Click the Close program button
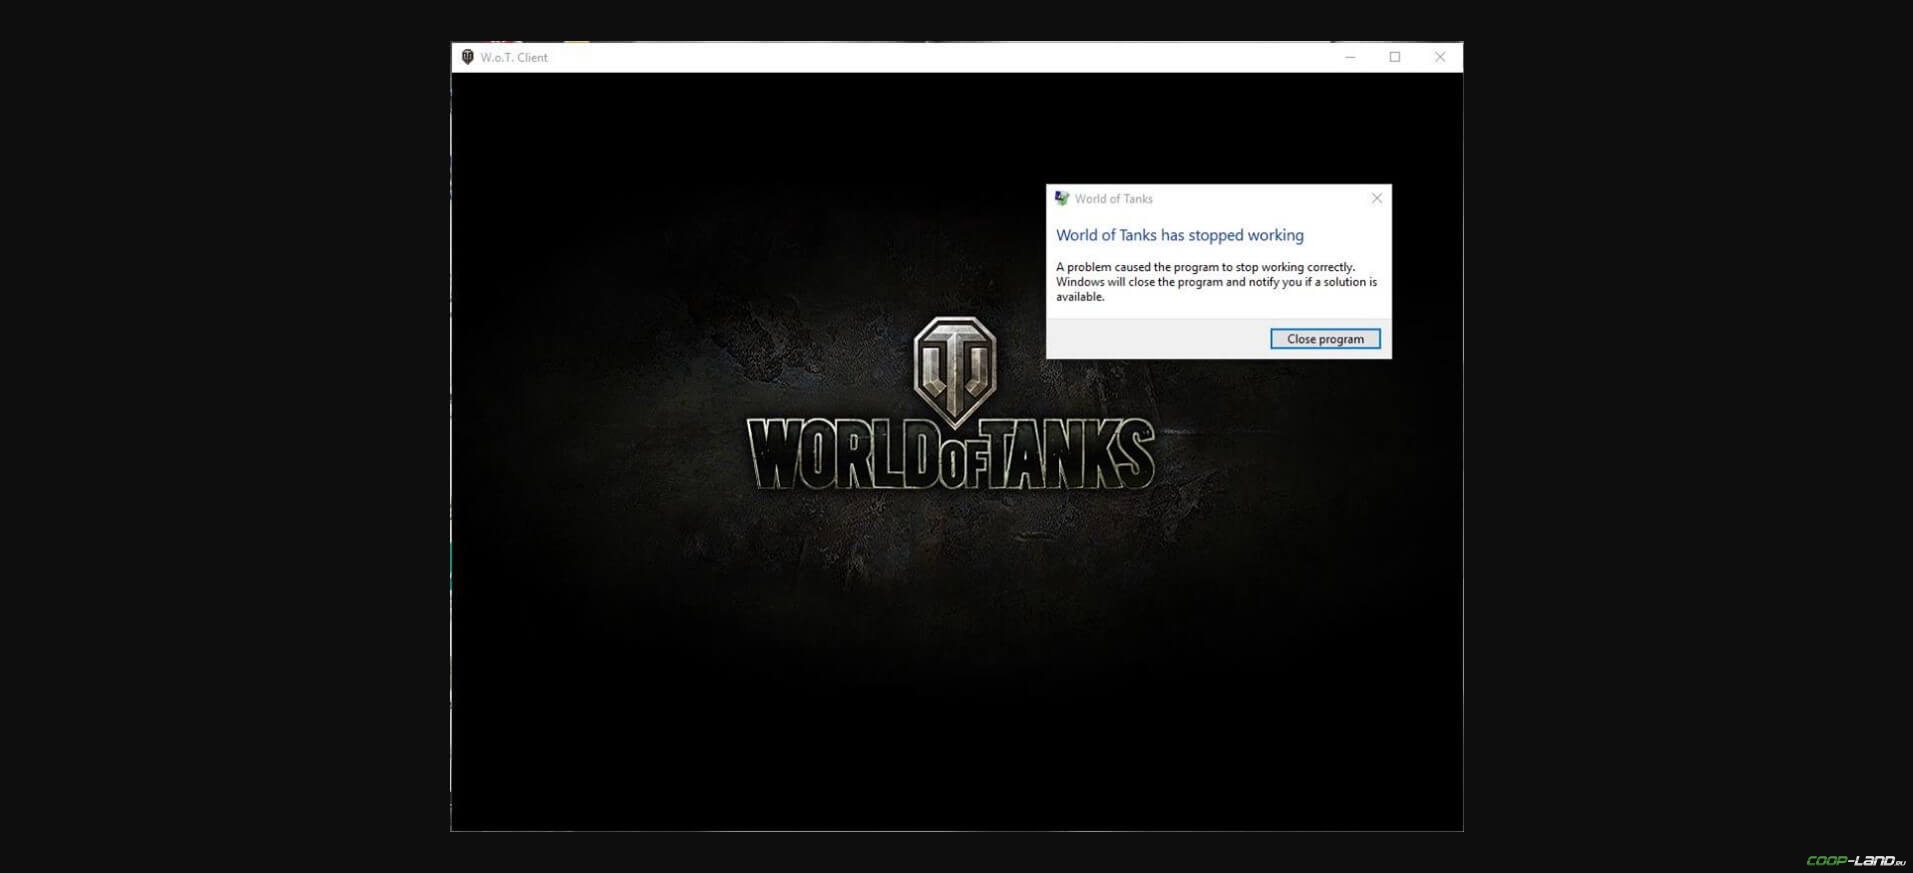 [x=1324, y=339]
